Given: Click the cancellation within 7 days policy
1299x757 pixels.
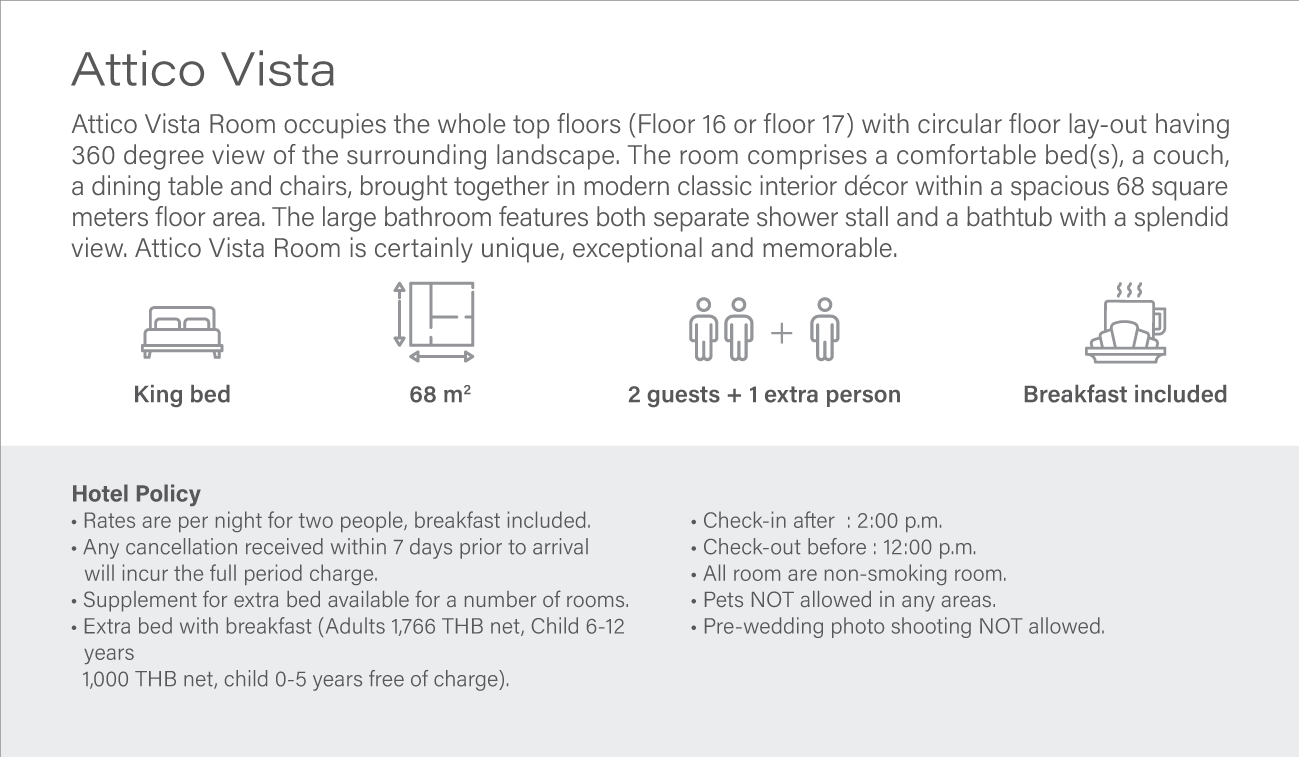Looking at the screenshot, I should pyautogui.click(x=330, y=560).
